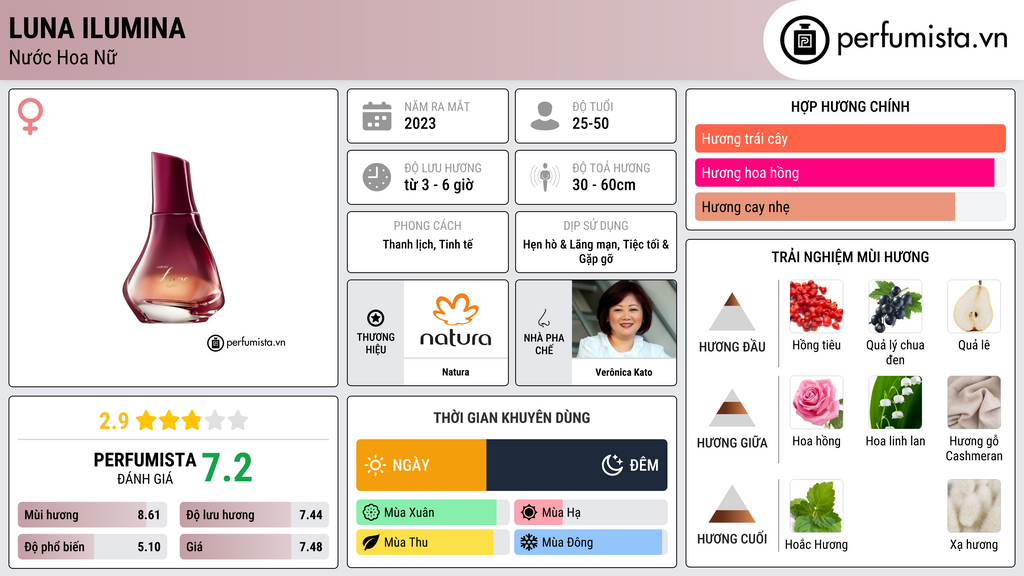Click the projection value 30 - 60cm
The width and height of the screenshot is (1024, 576).
click(604, 185)
